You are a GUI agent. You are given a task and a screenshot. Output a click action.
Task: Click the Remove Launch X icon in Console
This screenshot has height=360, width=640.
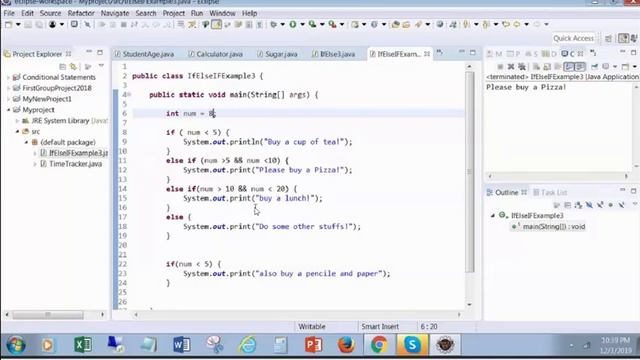[511, 67]
